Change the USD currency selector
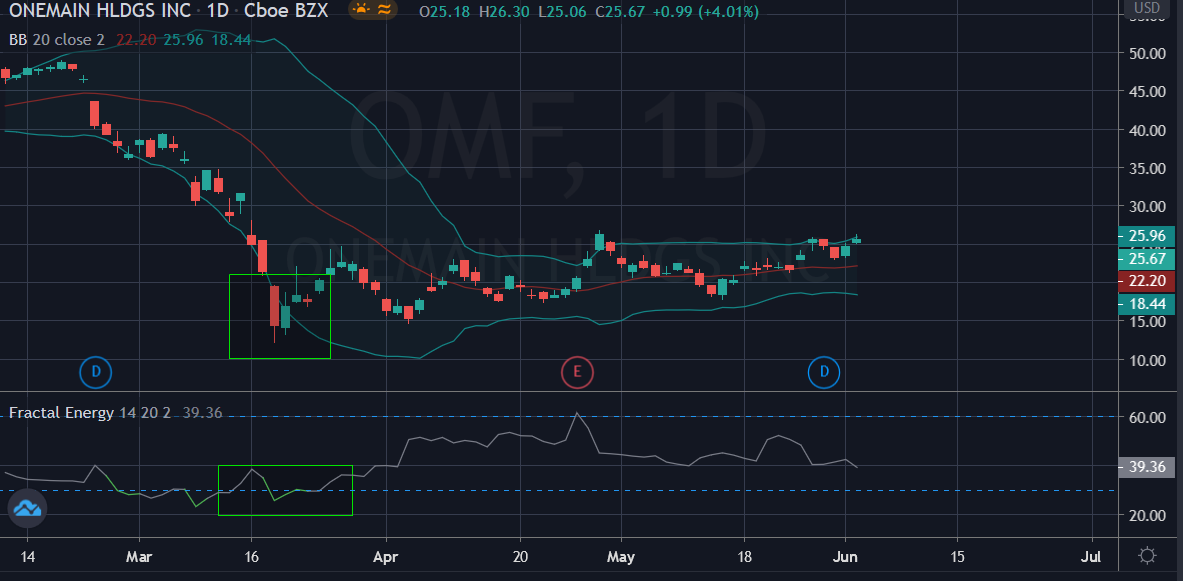The width and height of the screenshot is (1183, 581). (x=1147, y=9)
